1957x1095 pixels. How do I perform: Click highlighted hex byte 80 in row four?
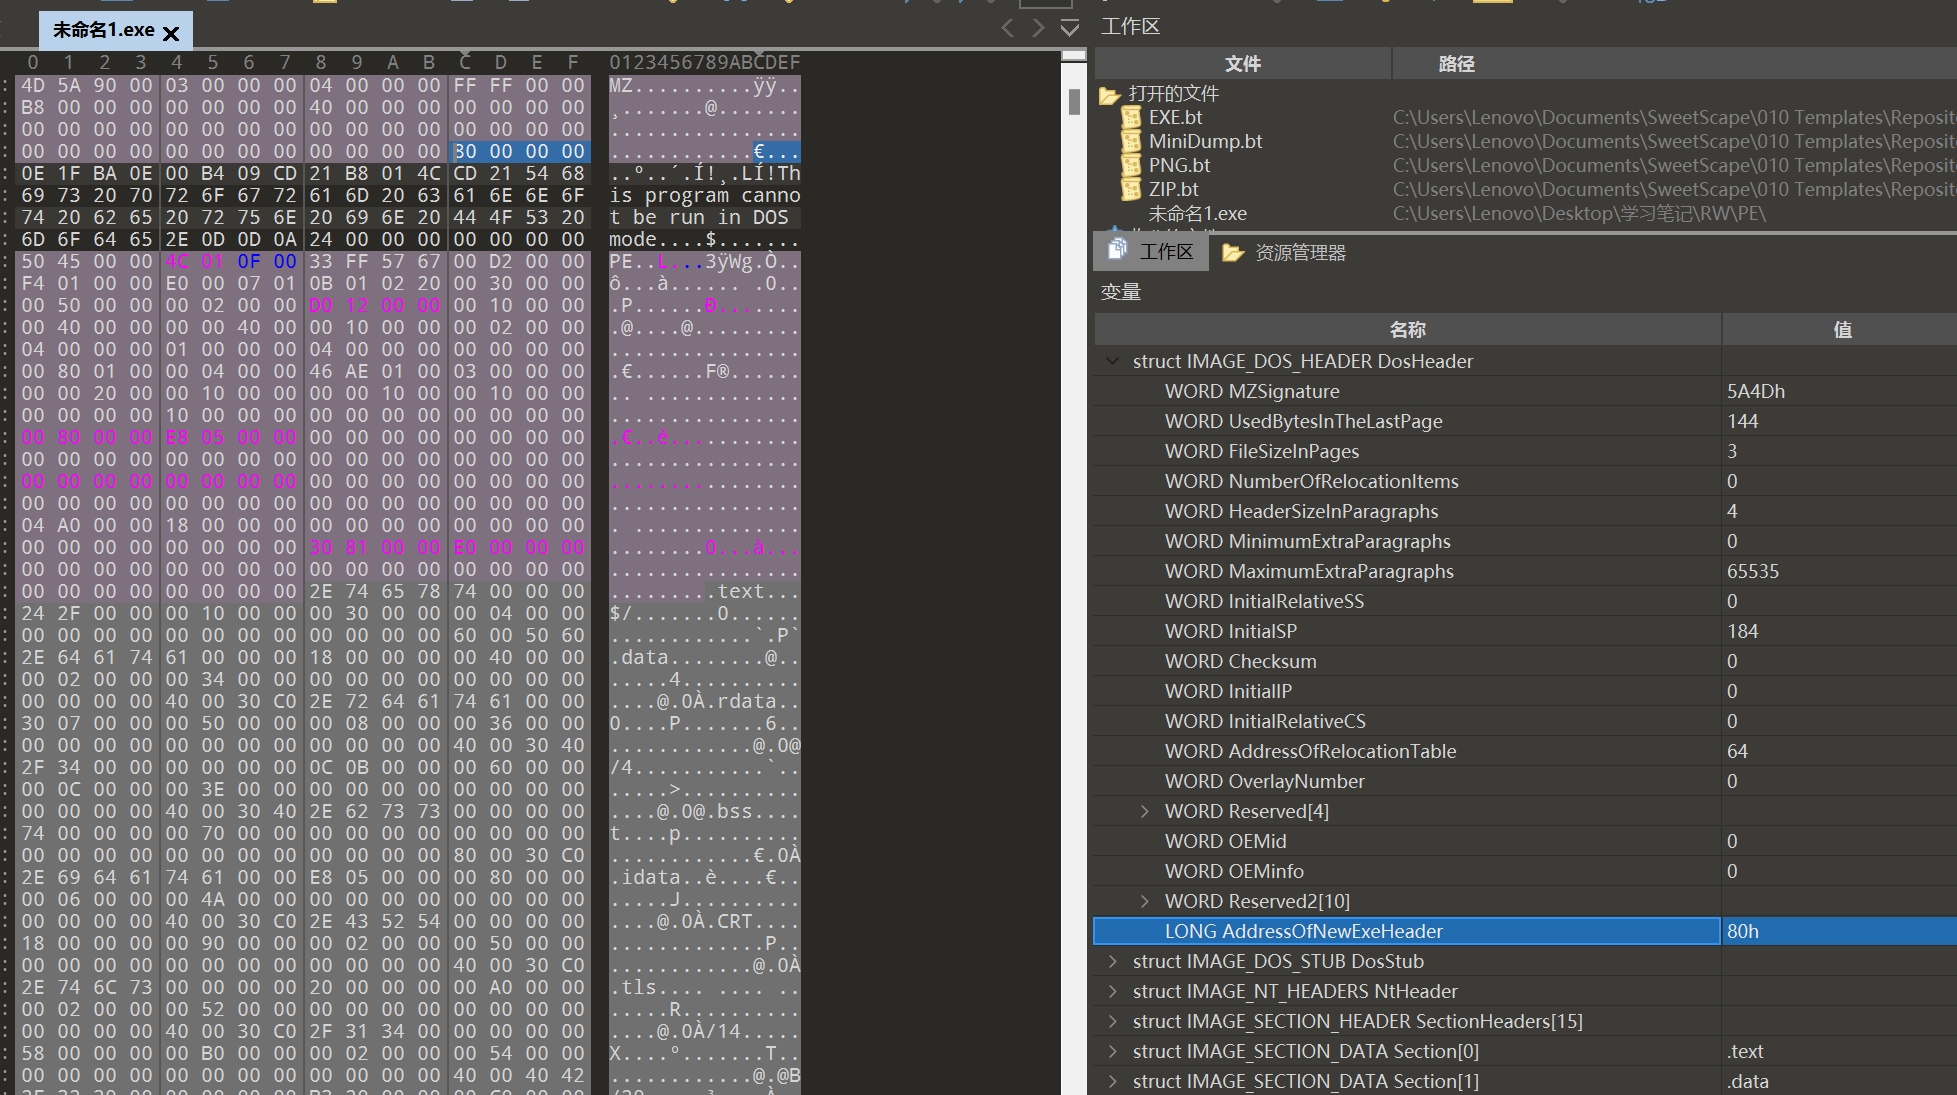click(x=465, y=151)
